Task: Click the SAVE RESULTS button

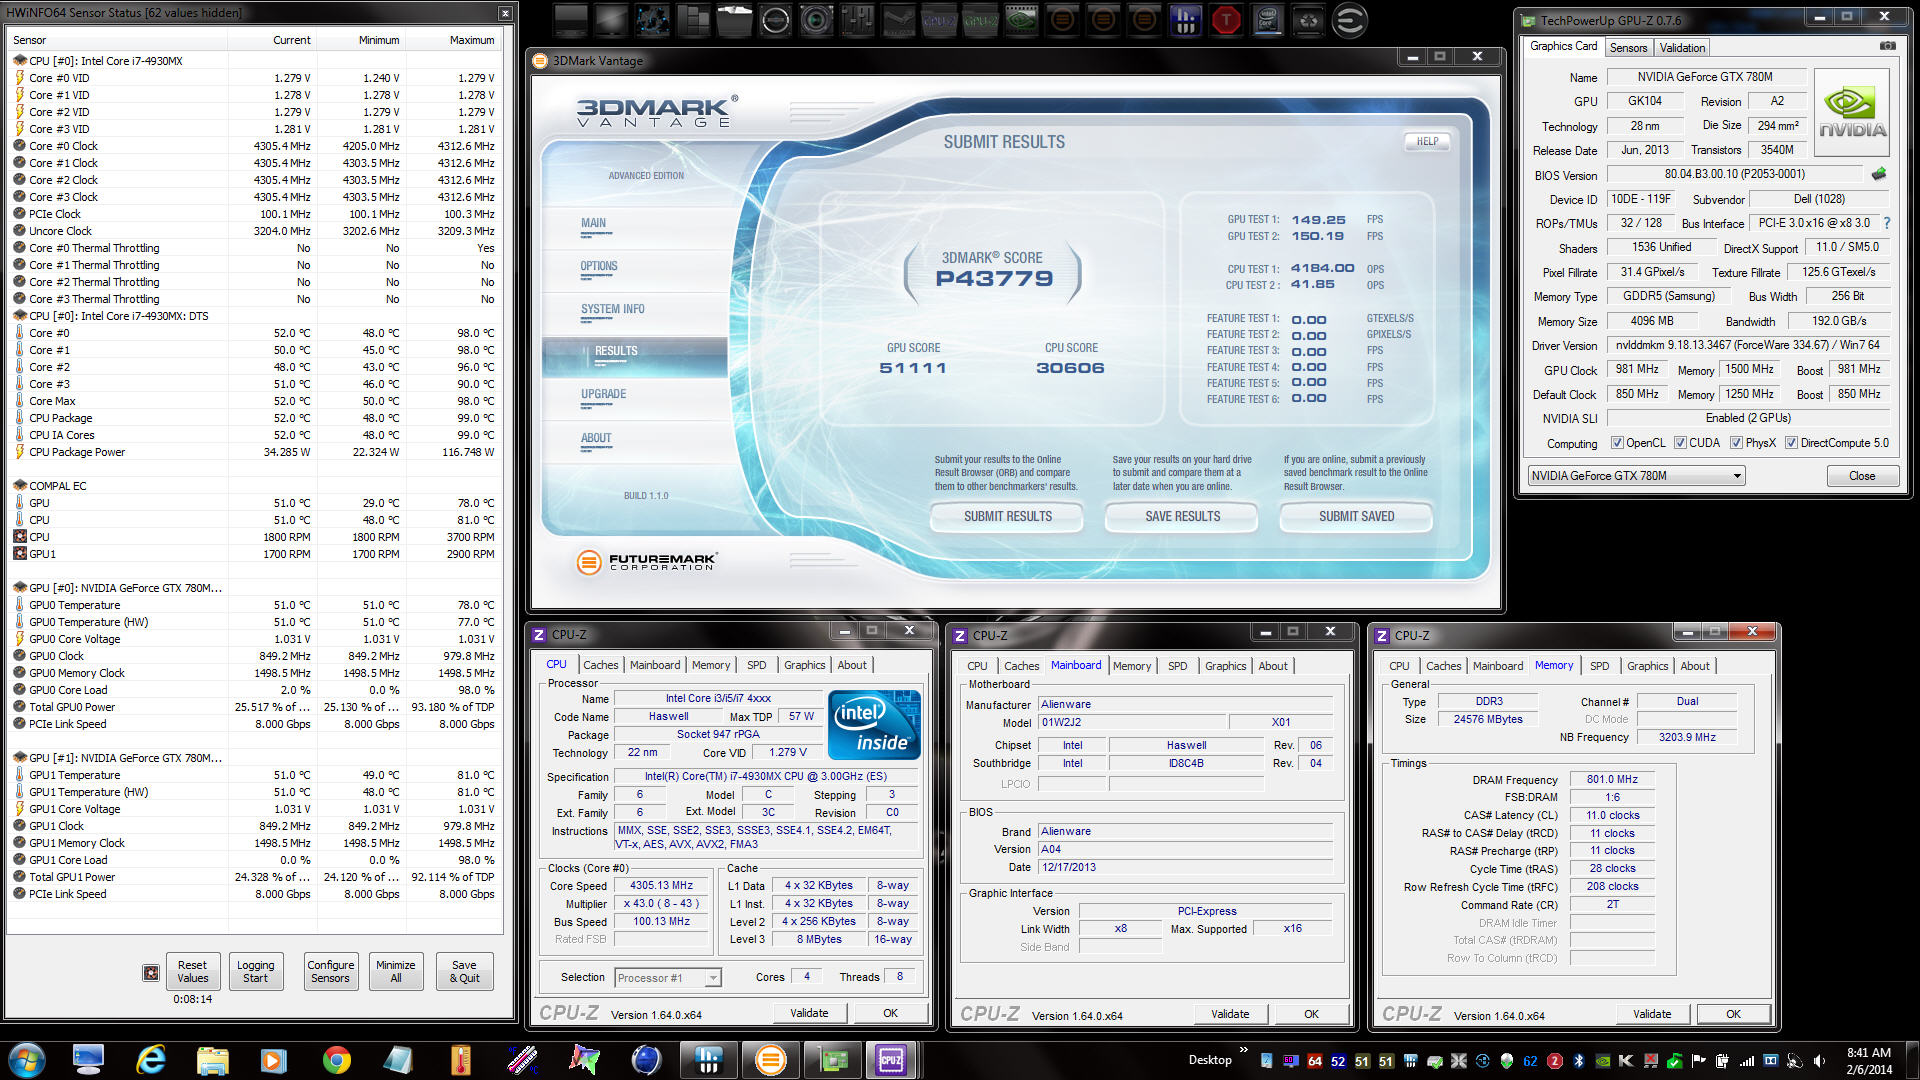Action: tap(1182, 516)
